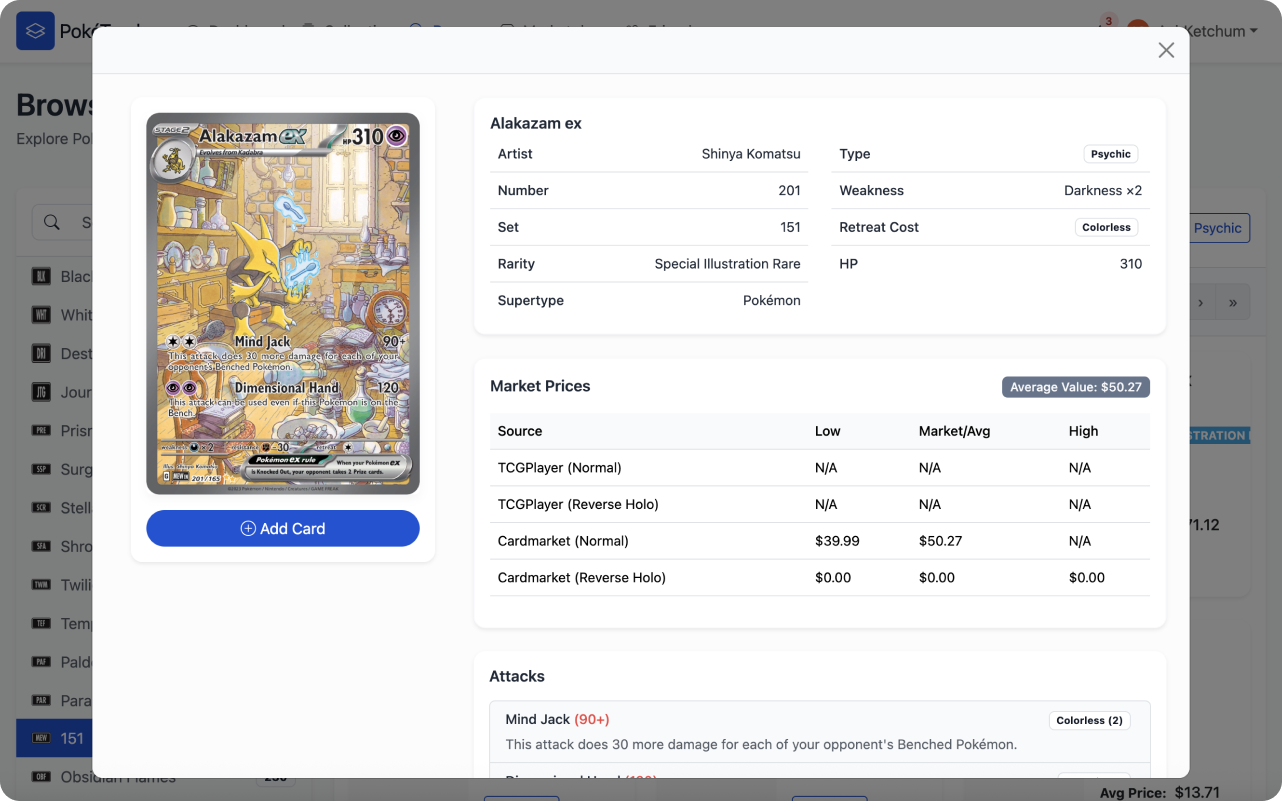
Task: Close the Alakazam ex card details dialog
Action: tap(1166, 50)
